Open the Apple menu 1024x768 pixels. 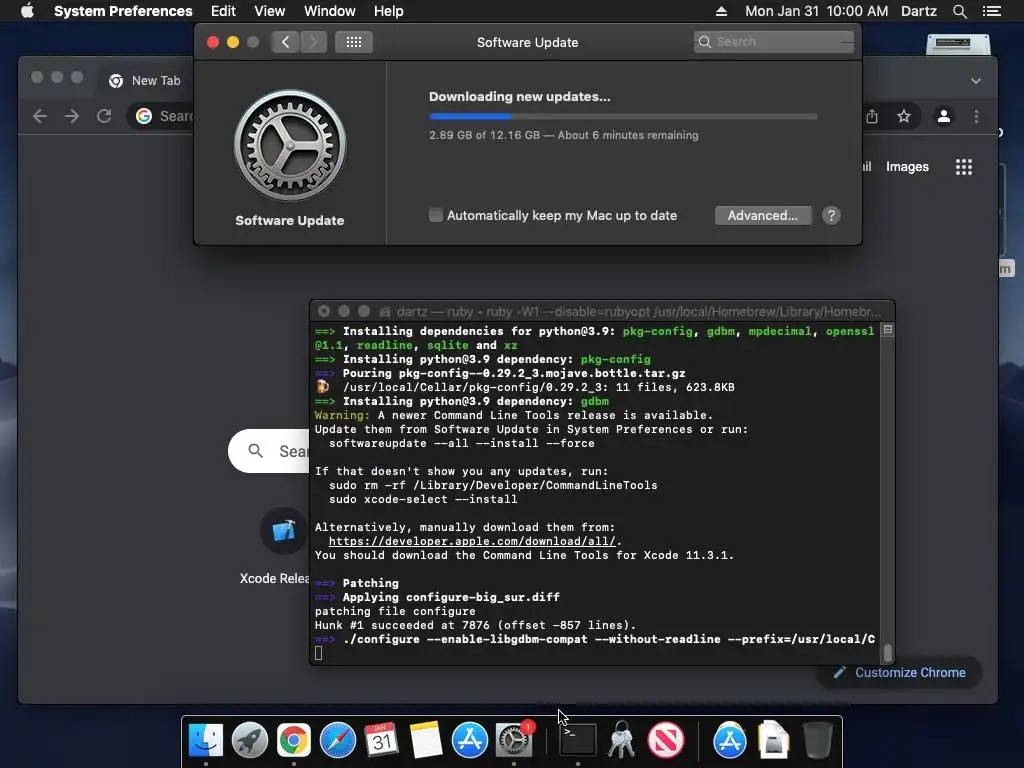click(x=27, y=11)
